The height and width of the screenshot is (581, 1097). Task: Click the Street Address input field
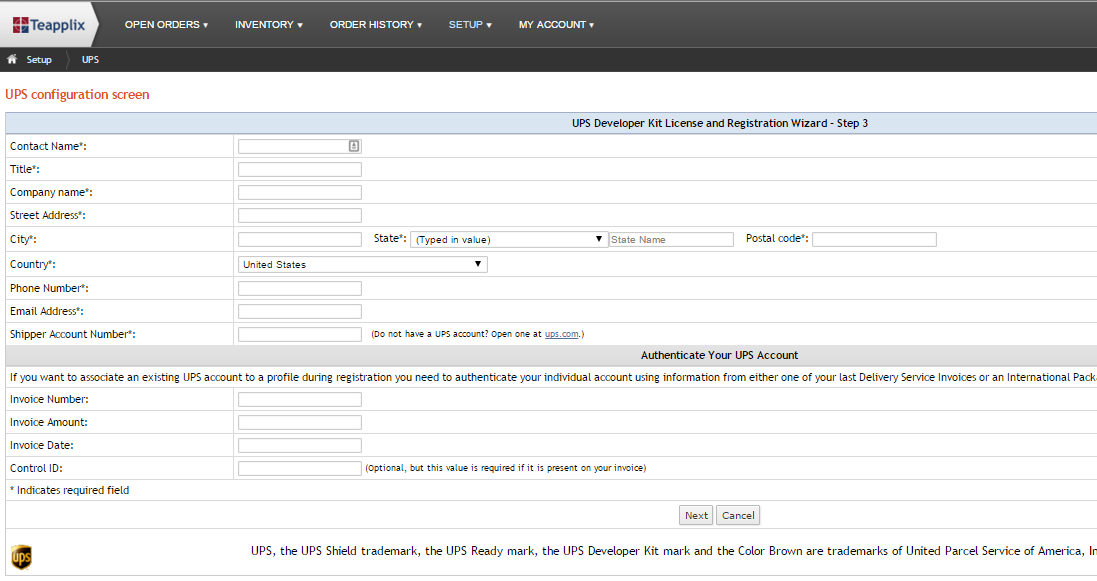[x=299, y=216]
